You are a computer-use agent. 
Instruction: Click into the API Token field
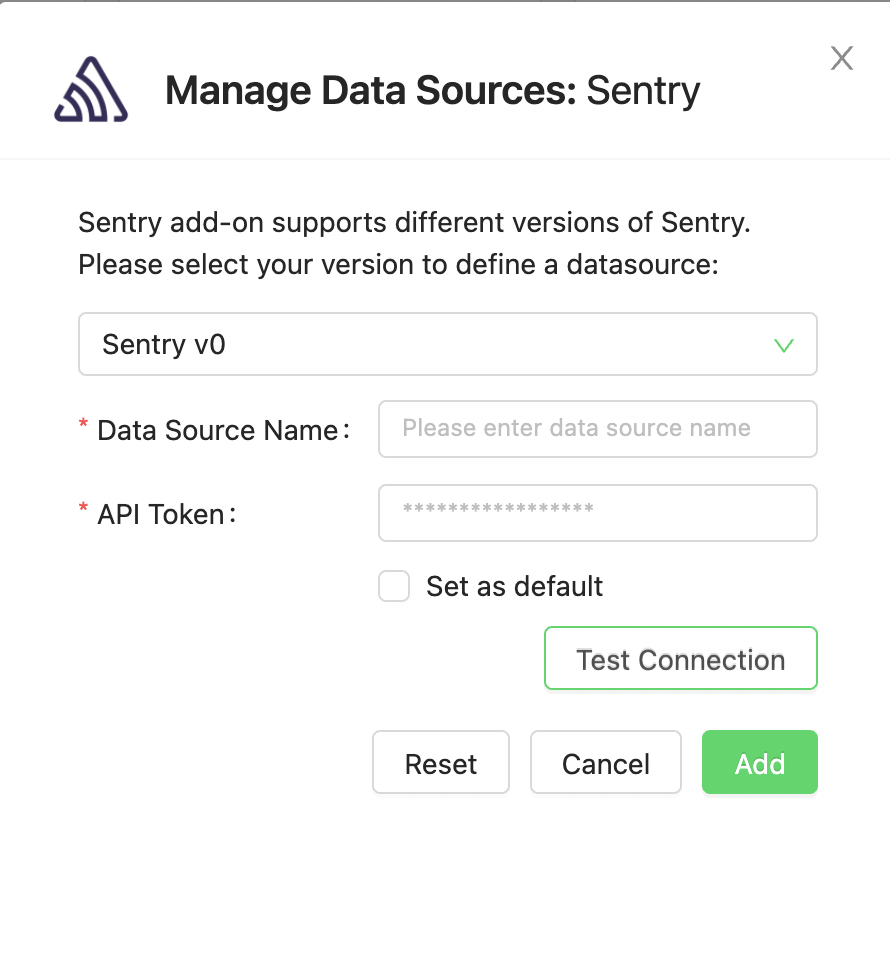pos(597,513)
